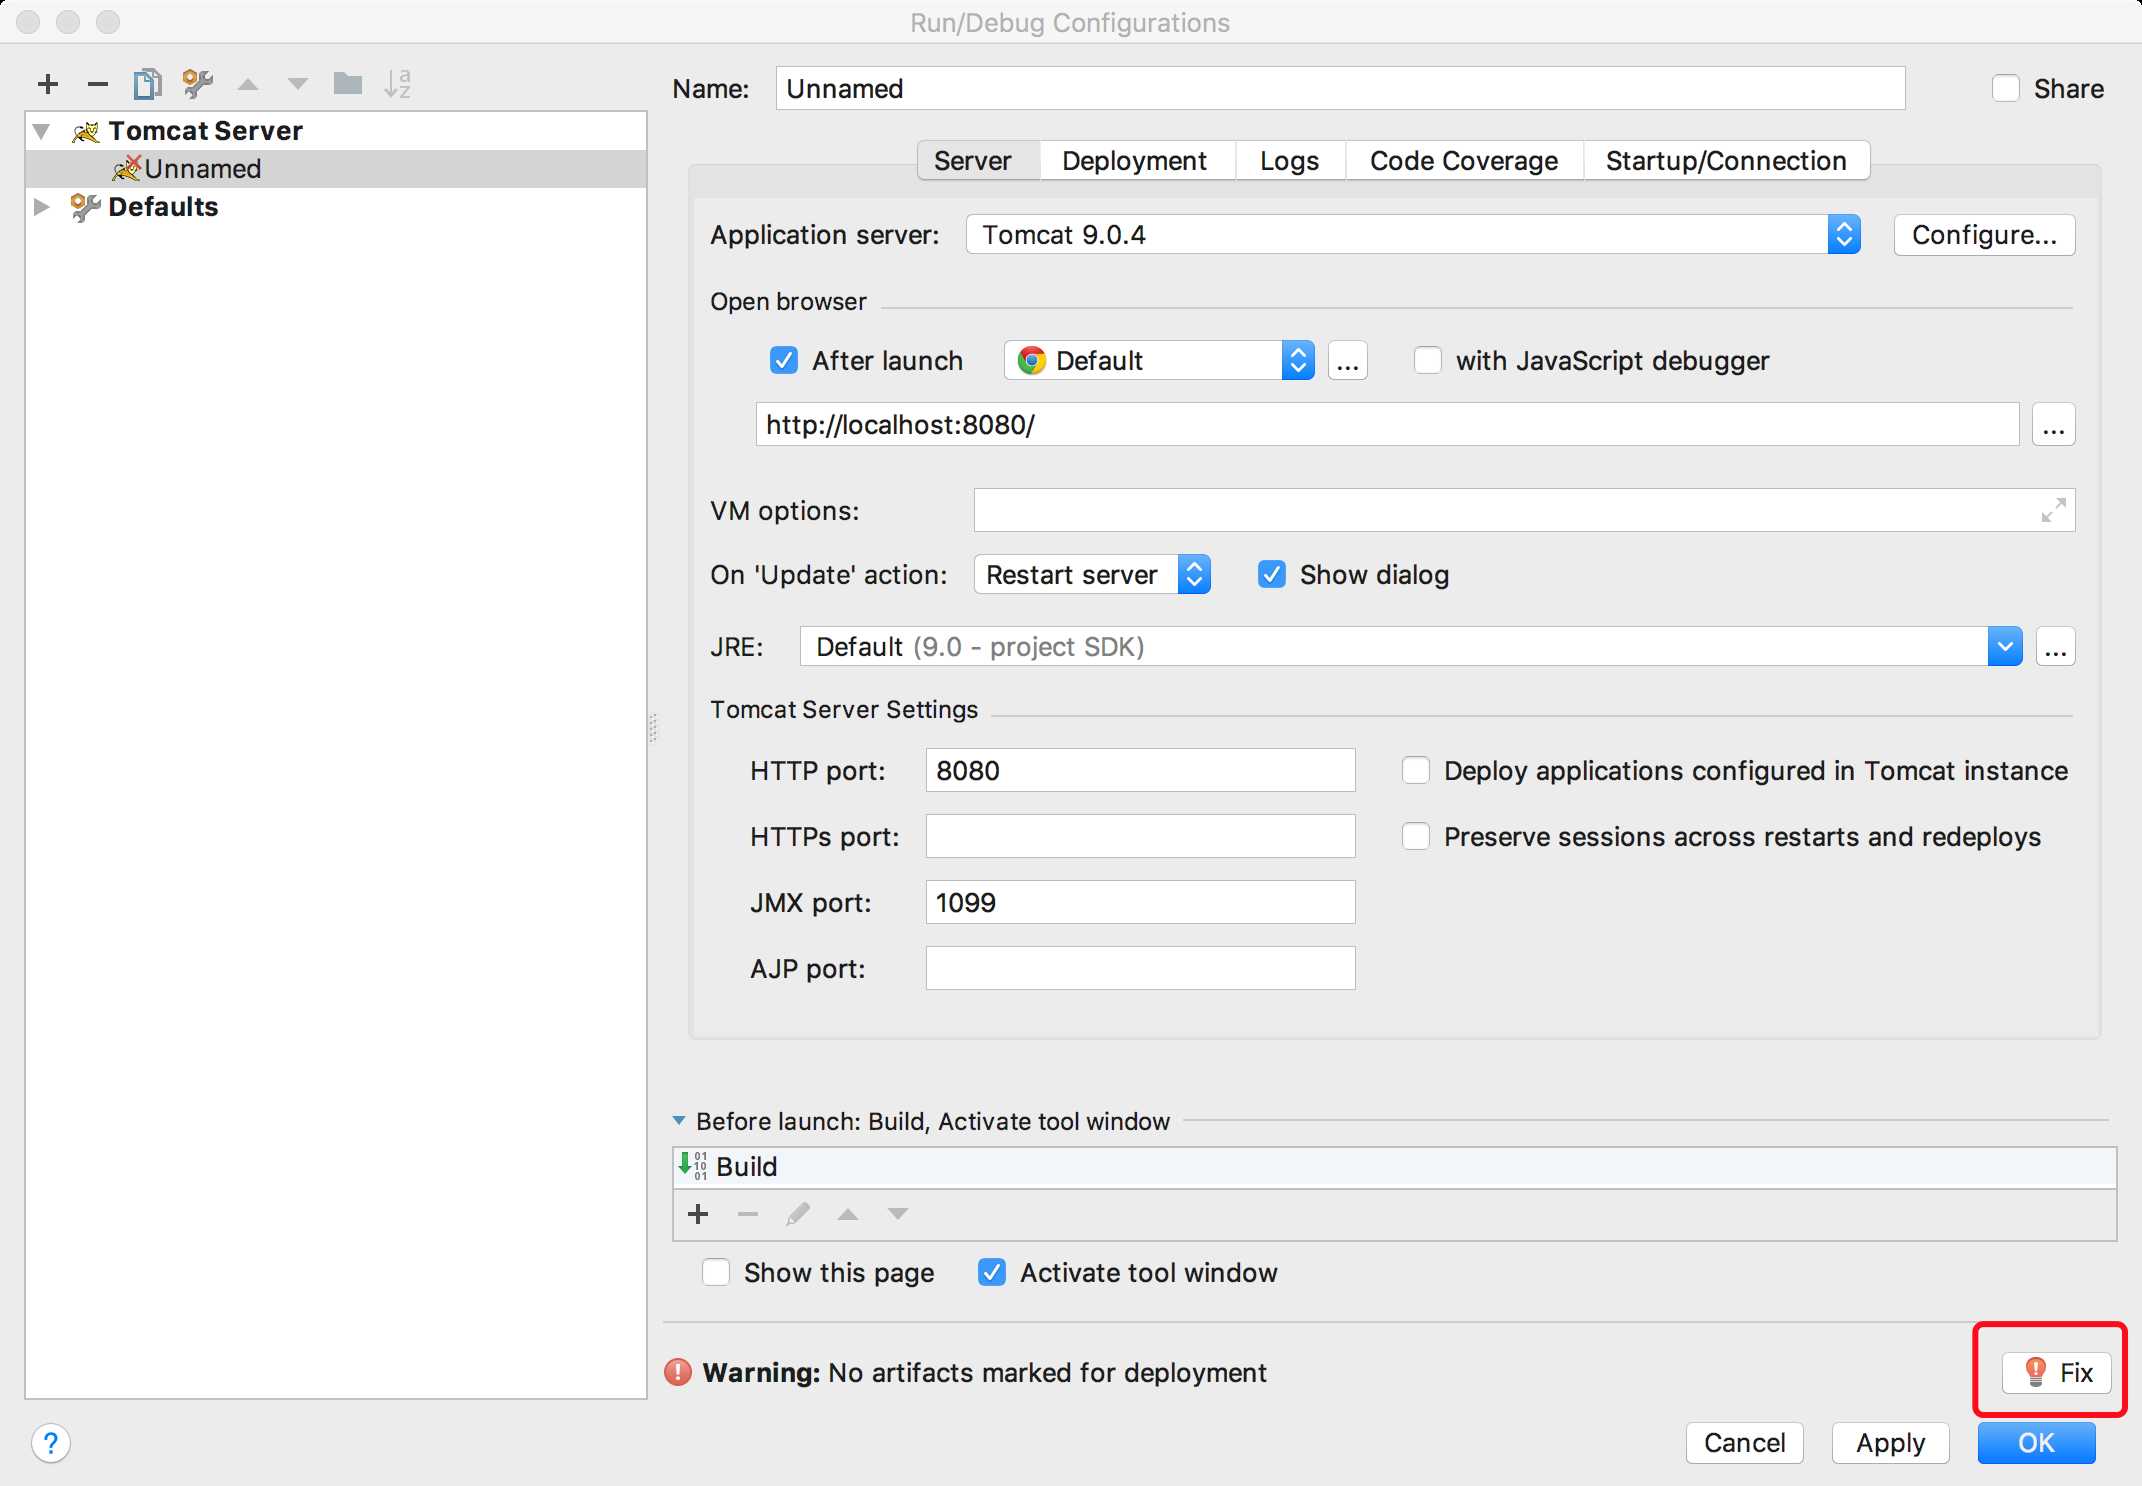2142x1486 pixels.
Task: Toggle the Show dialog checkbox
Action: pos(1268,576)
